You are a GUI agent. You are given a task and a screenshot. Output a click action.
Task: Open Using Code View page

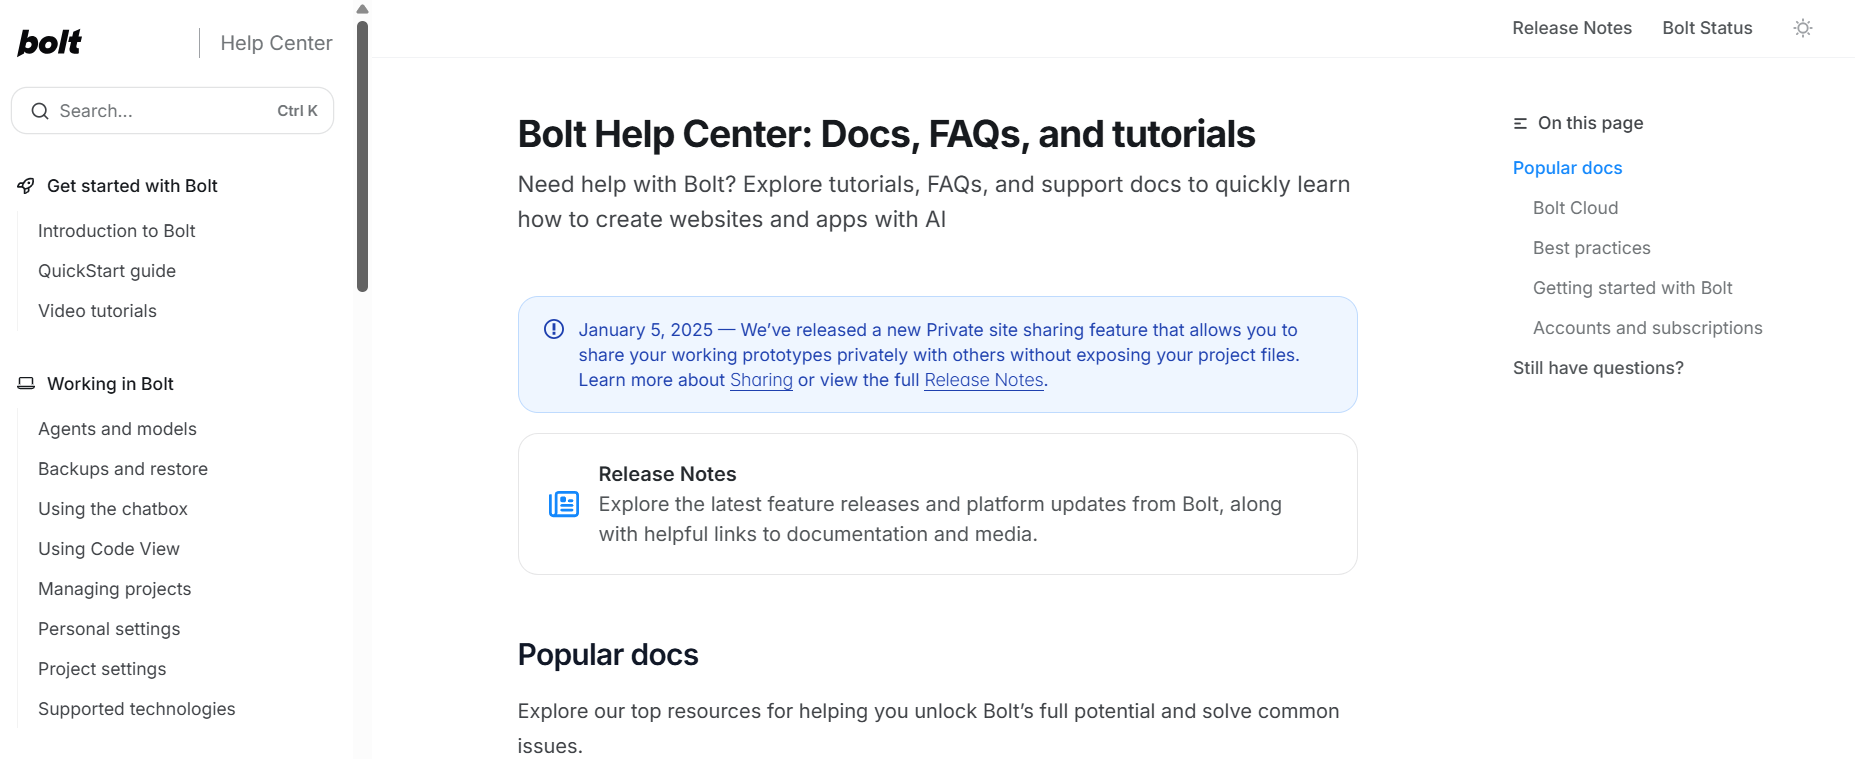tap(109, 549)
